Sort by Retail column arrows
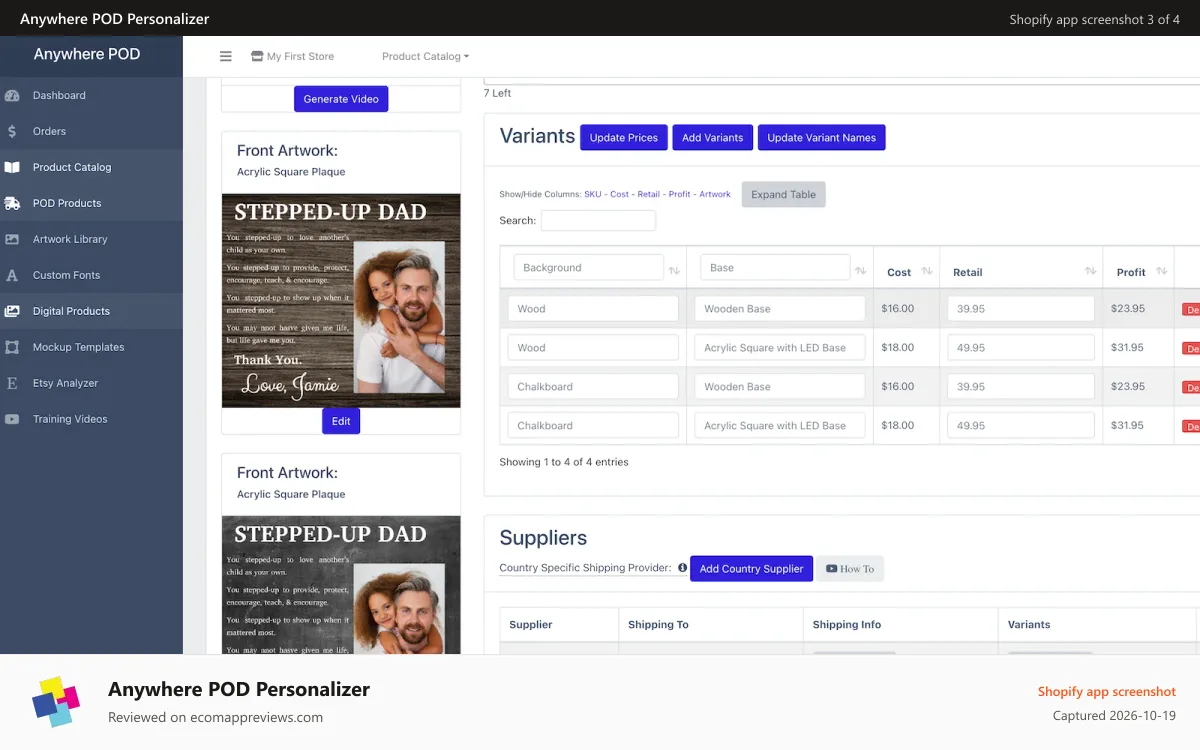1200x750 pixels. [1090, 272]
